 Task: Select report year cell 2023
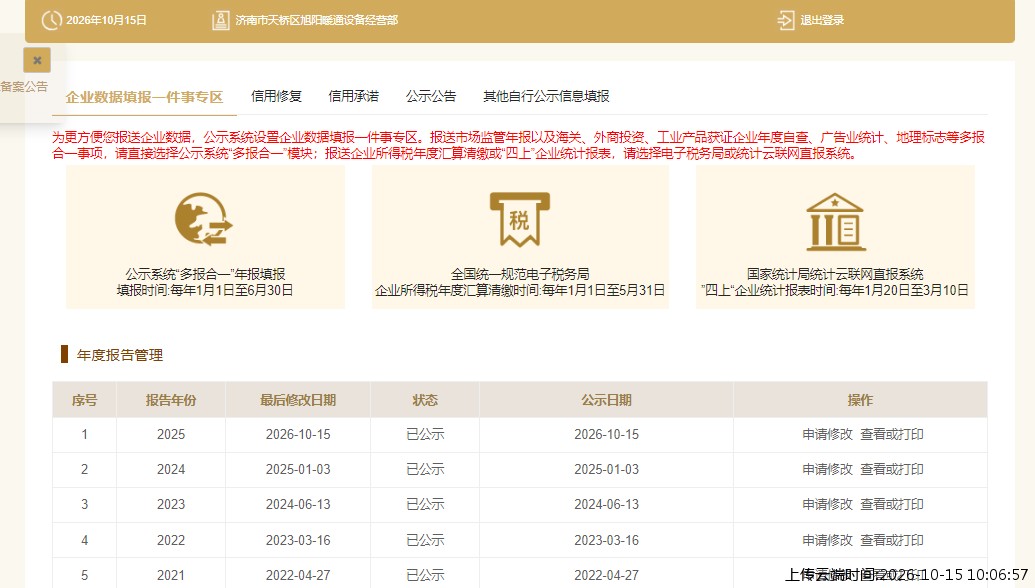click(171, 504)
